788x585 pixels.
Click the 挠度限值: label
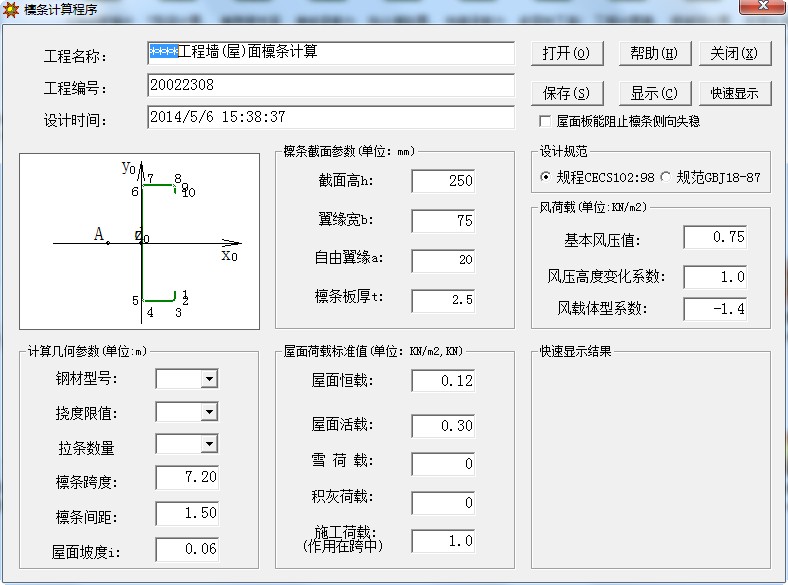coord(86,413)
